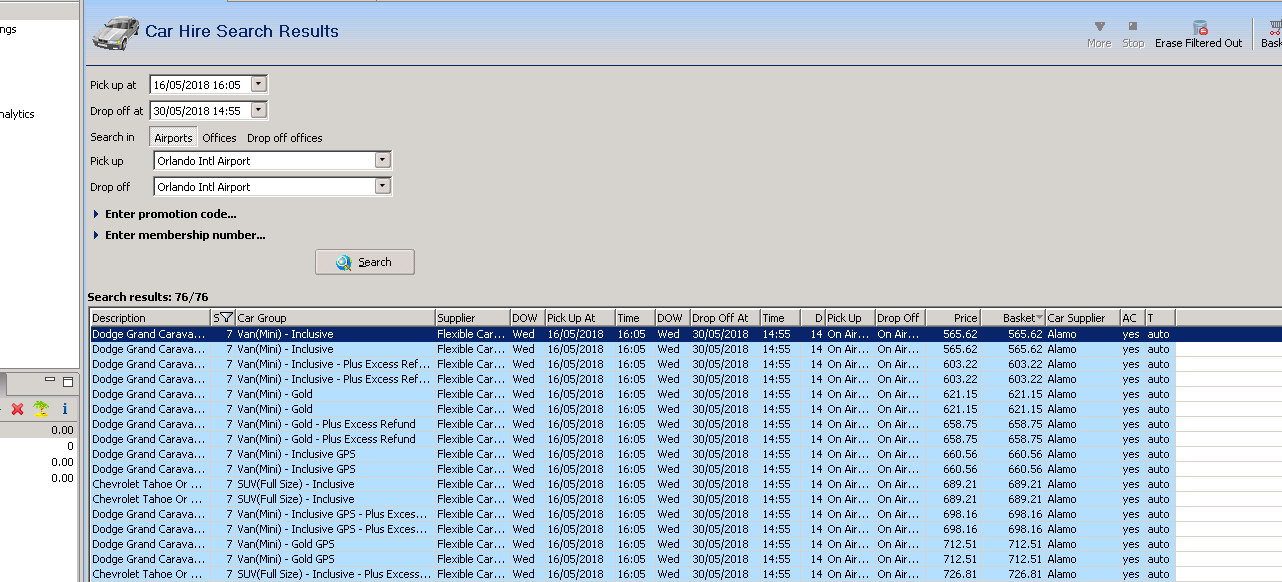The width and height of the screenshot is (1282, 582).
Task: Open the Pick up airport combo box arrow
Action: (382, 160)
